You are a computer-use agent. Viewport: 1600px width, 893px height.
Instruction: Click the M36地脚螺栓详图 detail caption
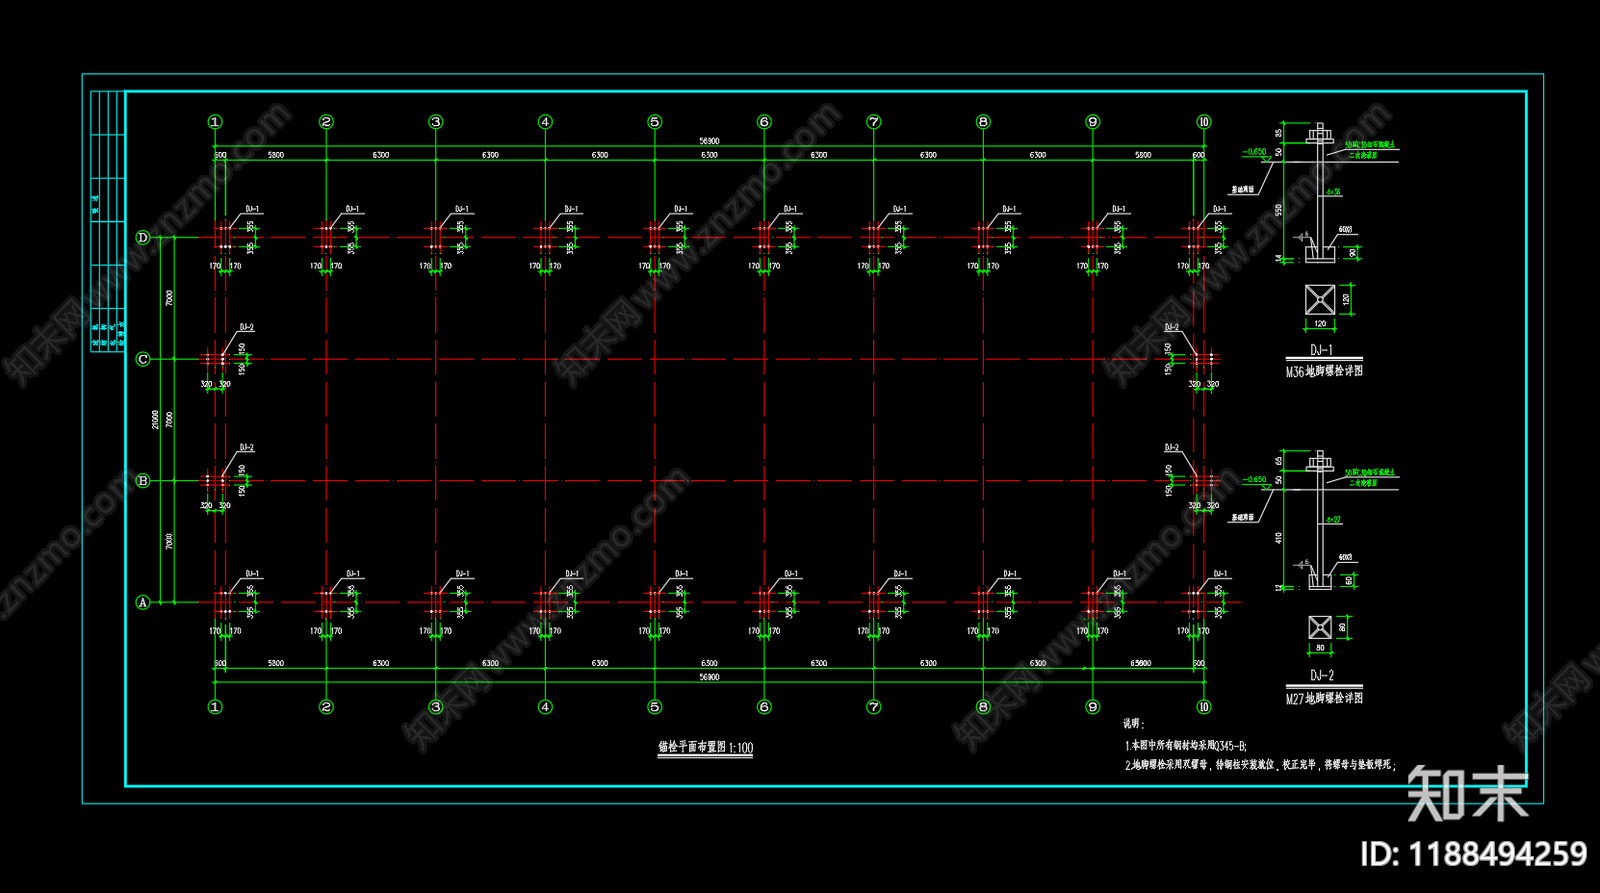(x=1324, y=371)
